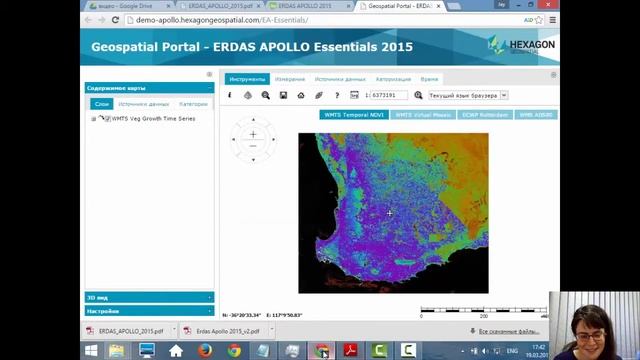Switch to the Категории tab
The image size is (640, 360).
(x=193, y=104)
